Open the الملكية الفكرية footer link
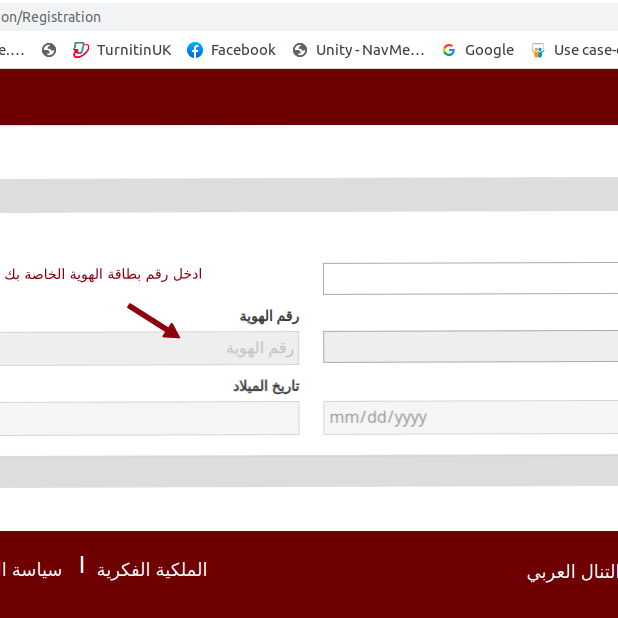 coord(152,570)
